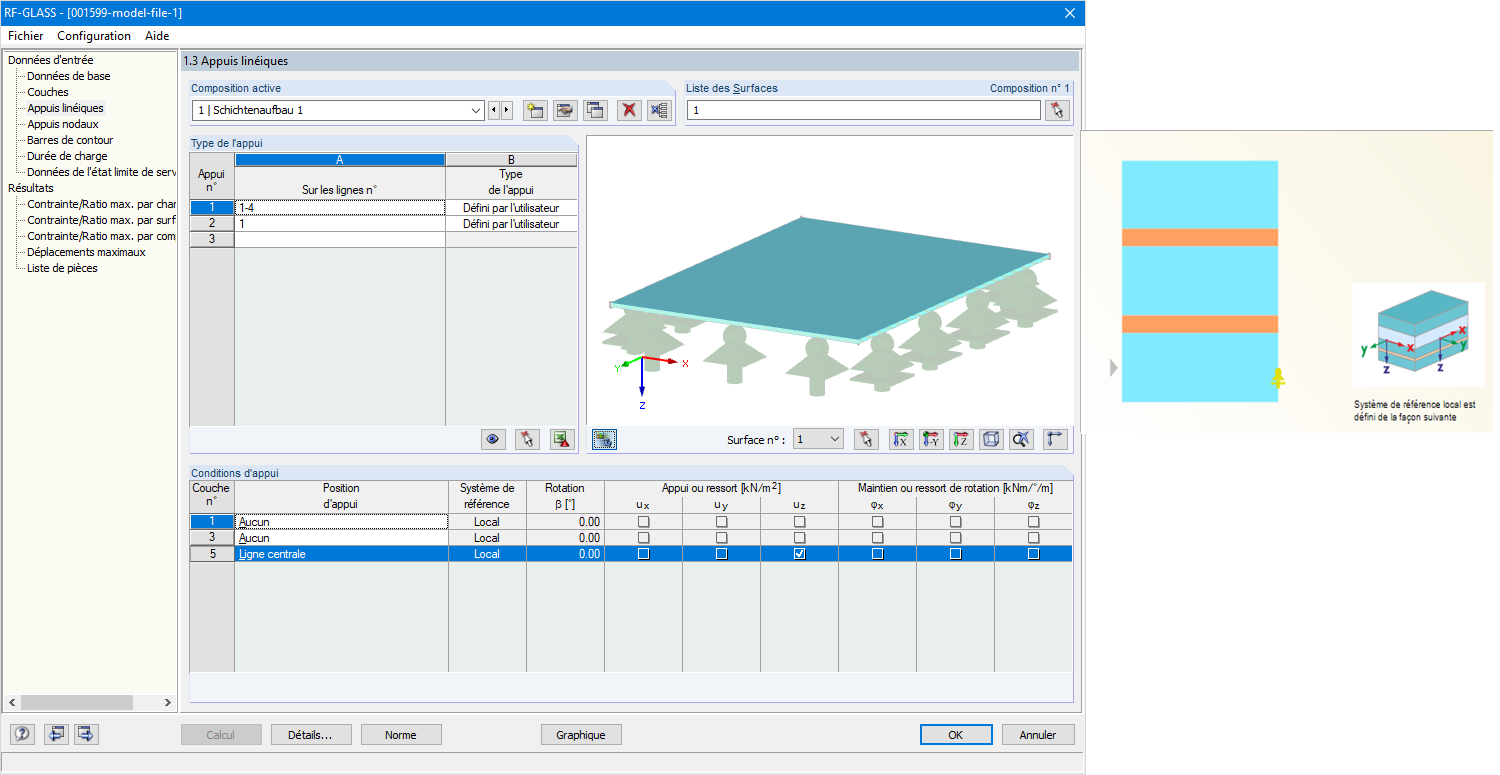The width and height of the screenshot is (1500, 775).
Task: Enable φz restraint for layer 3
Action: [x=1033, y=538]
